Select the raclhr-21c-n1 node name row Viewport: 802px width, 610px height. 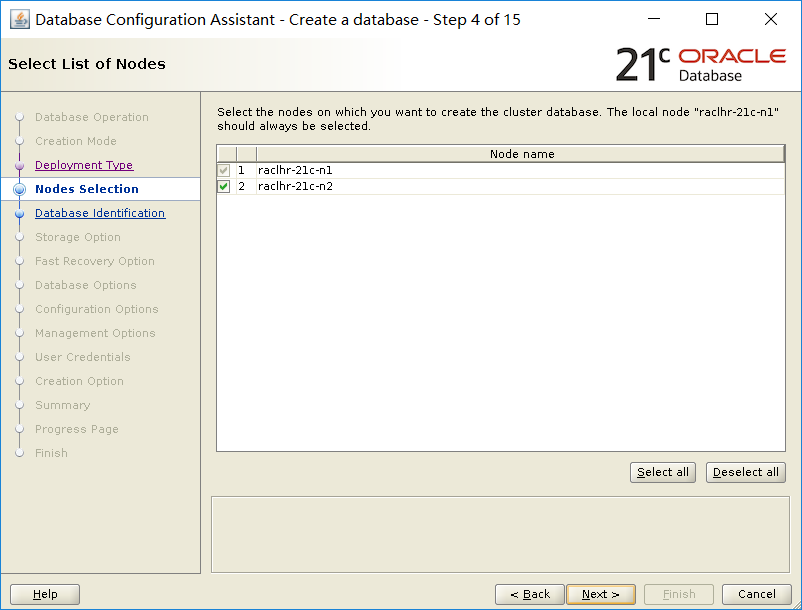pyautogui.click(x=520, y=170)
